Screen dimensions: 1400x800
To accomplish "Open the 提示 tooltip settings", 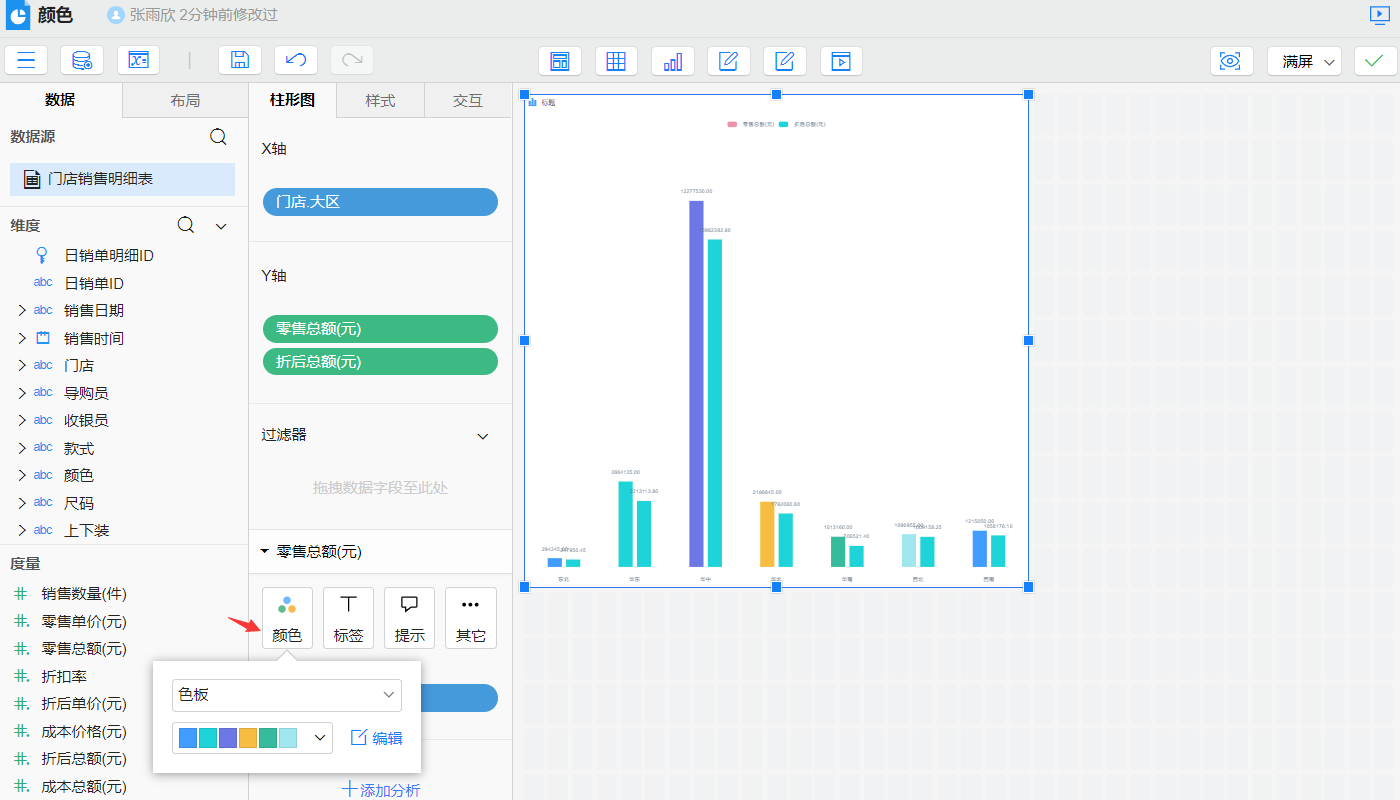I will point(409,618).
